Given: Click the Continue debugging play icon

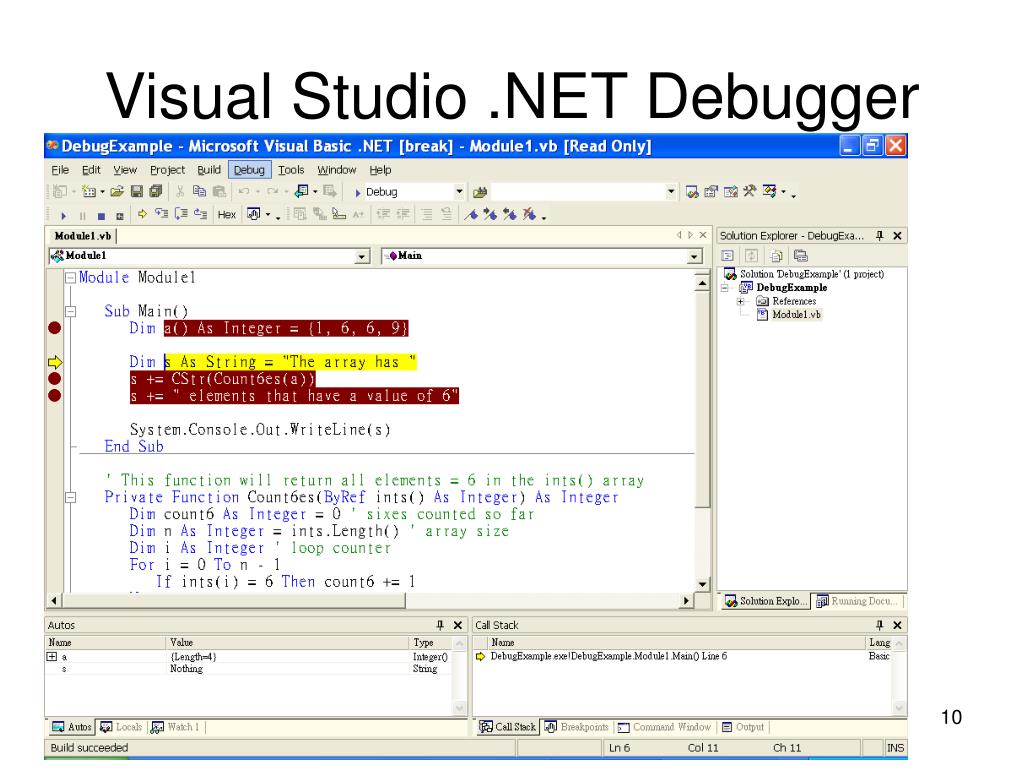Looking at the screenshot, I should coord(63,215).
